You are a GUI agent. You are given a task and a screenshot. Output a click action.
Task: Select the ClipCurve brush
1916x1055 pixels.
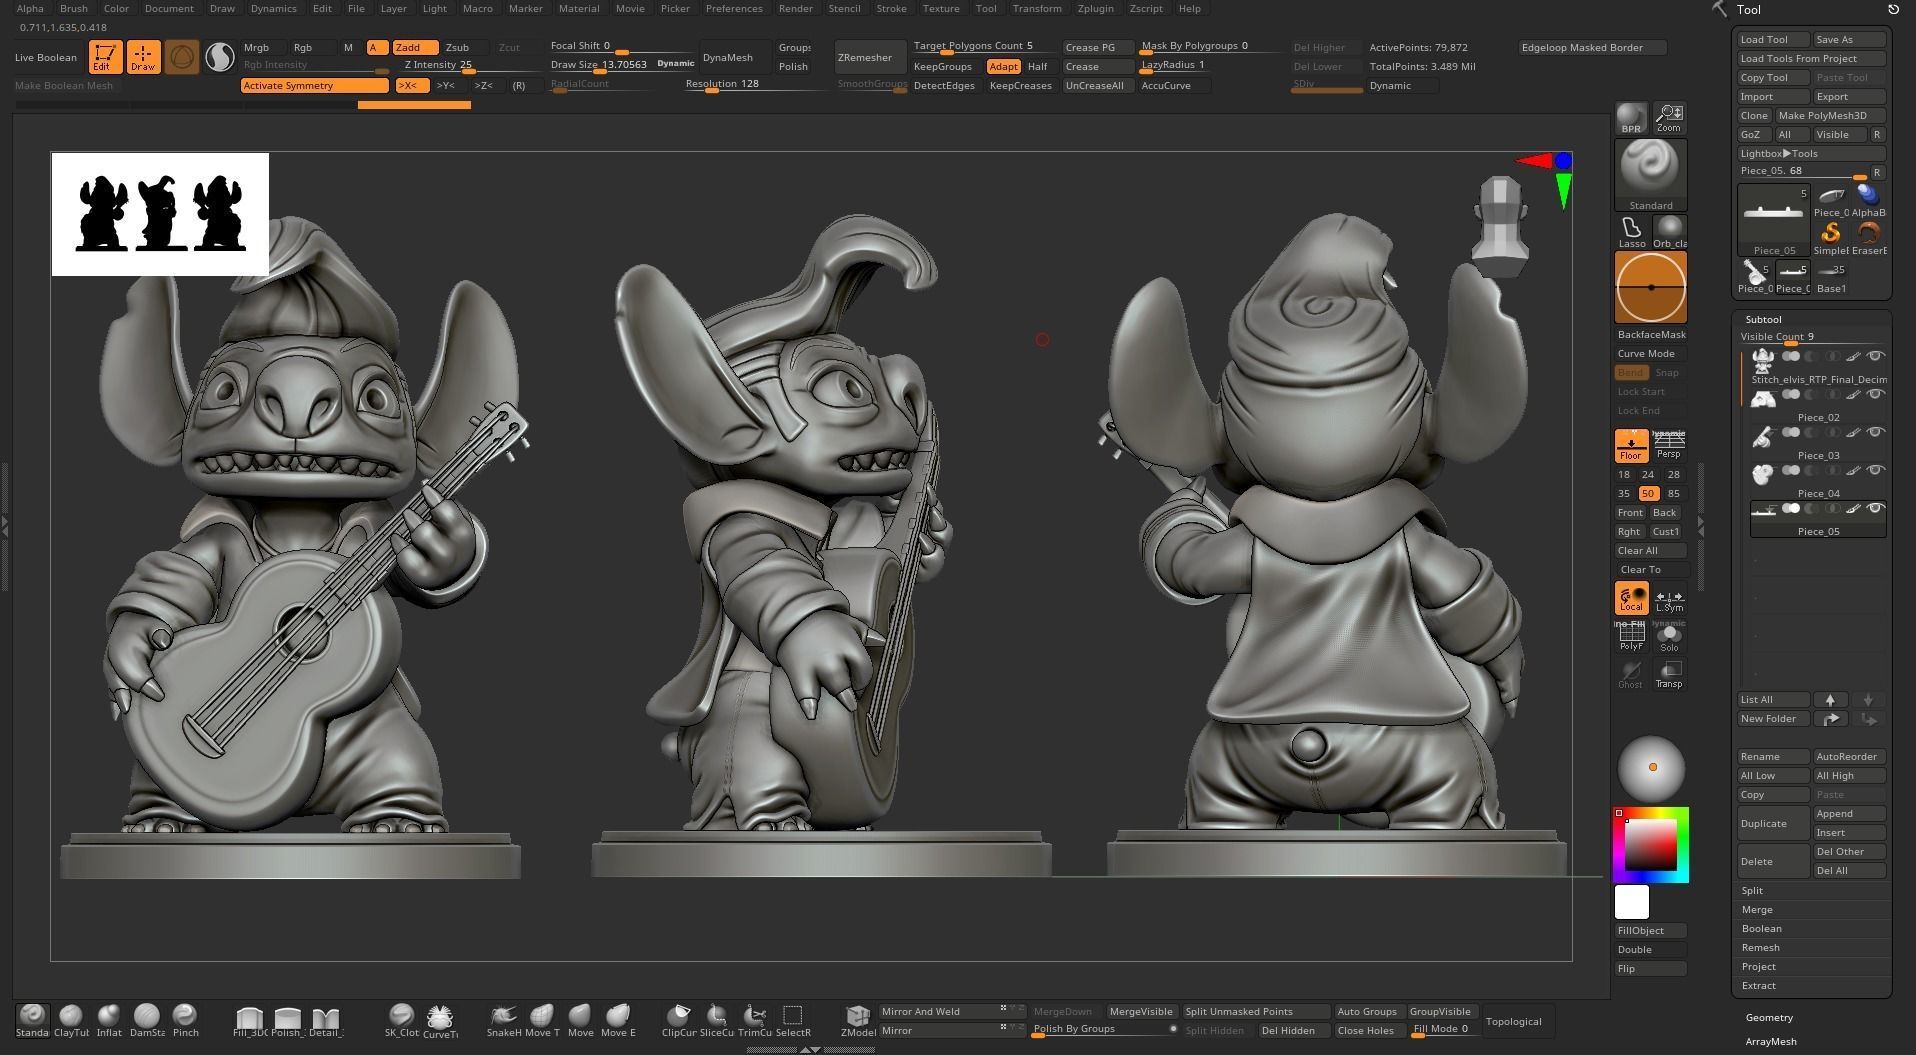click(679, 1020)
